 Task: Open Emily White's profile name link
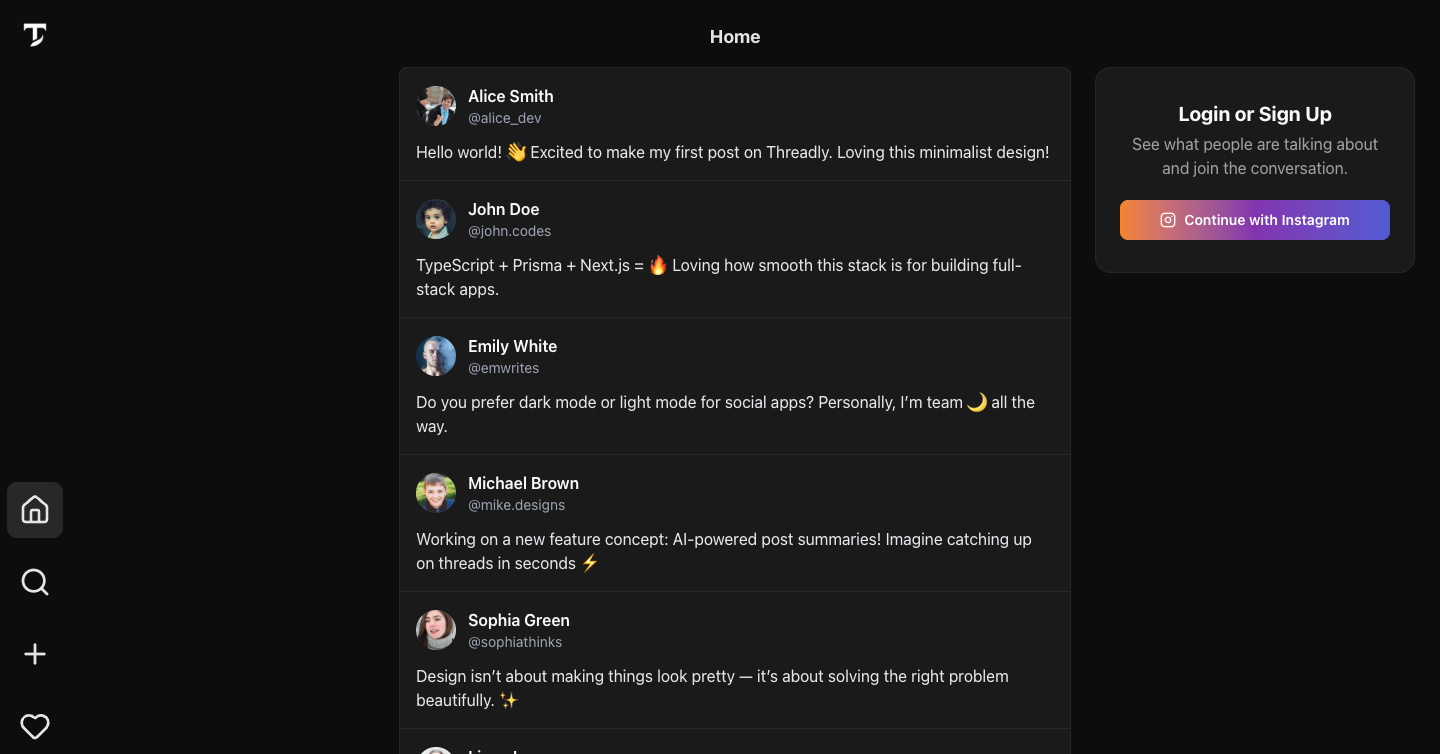point(512,346)
